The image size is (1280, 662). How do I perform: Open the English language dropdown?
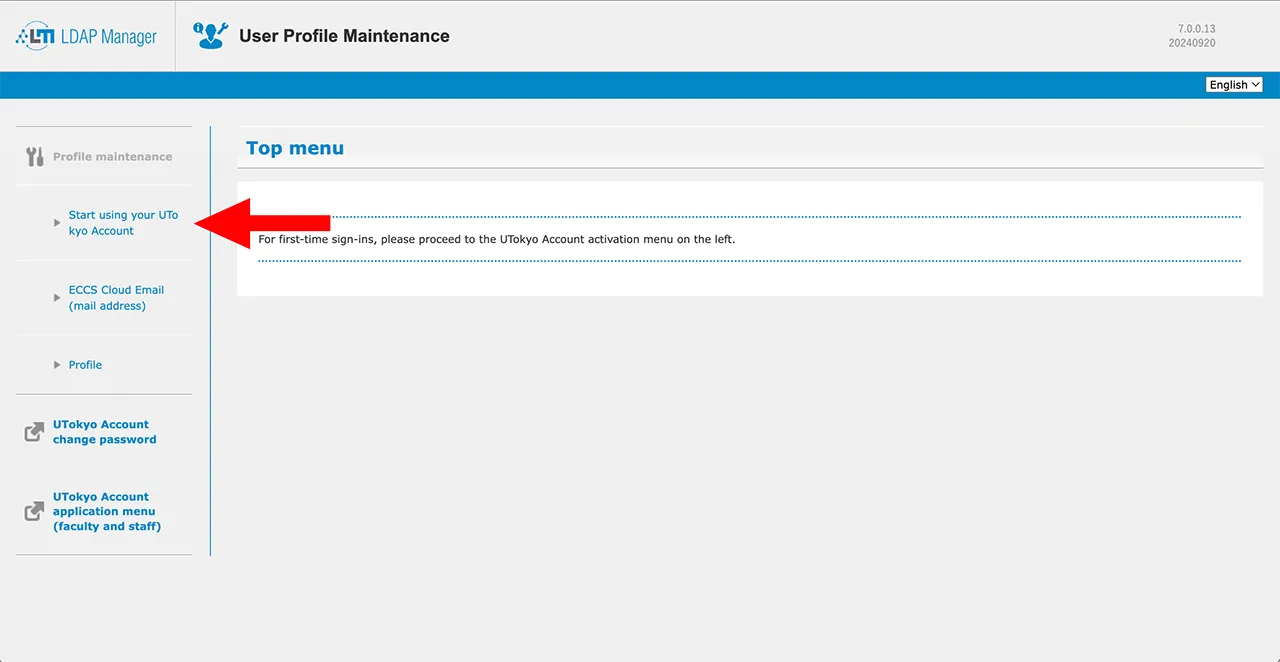pyautogui.click(x=1234, y=85)
